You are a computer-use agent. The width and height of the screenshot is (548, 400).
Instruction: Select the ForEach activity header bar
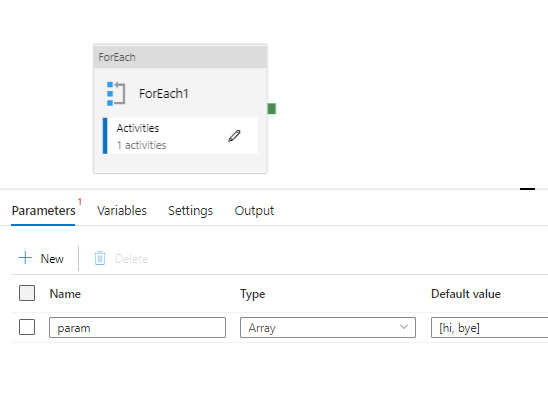tap(180, 57)
